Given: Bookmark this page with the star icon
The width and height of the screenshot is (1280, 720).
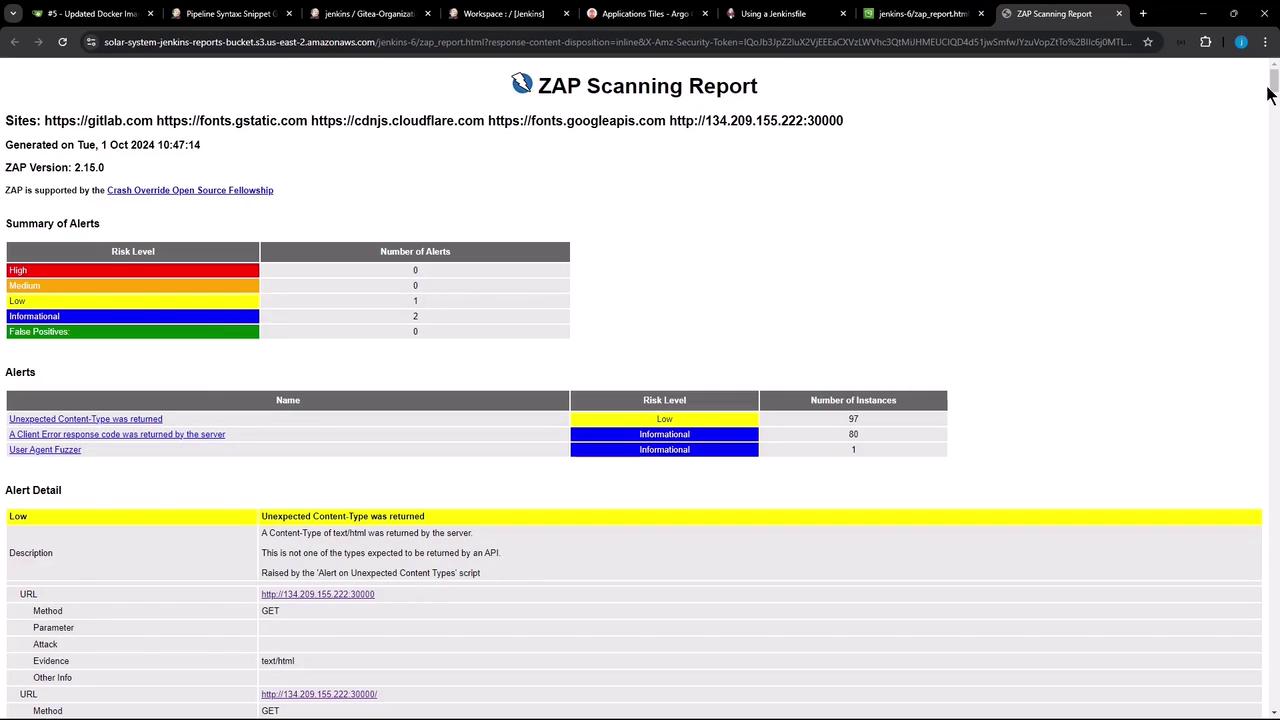Looking at the screenshot, I should pyautogui.click(x=1148, y=42).
